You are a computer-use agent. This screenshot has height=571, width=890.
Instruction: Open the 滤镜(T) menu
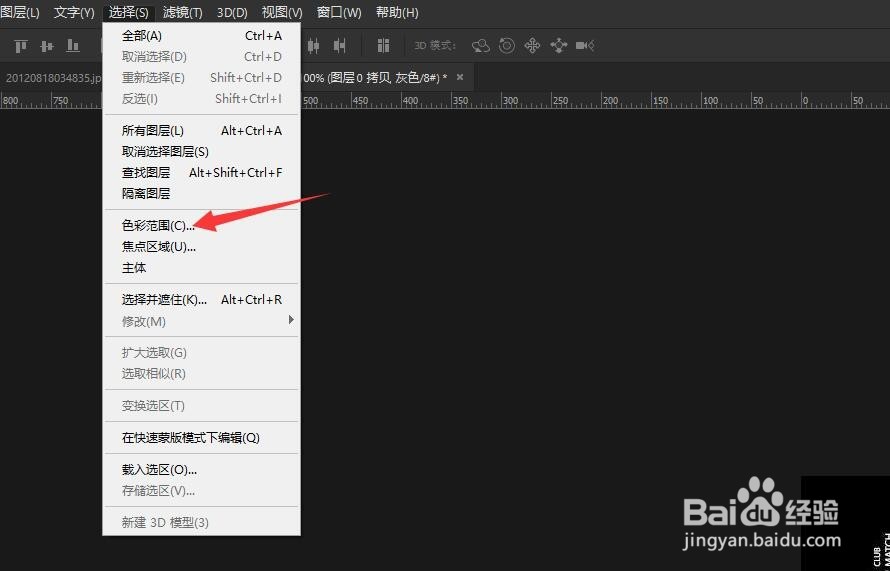click(183, 12)
